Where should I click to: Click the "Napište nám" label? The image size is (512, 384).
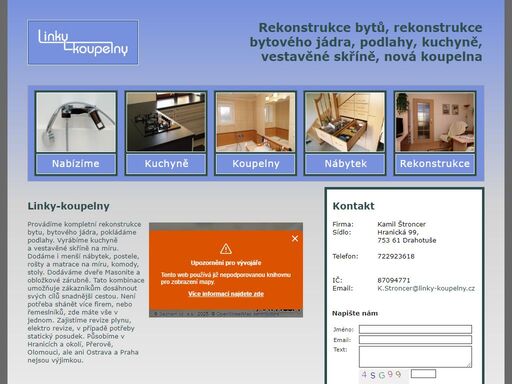point(355,313)
